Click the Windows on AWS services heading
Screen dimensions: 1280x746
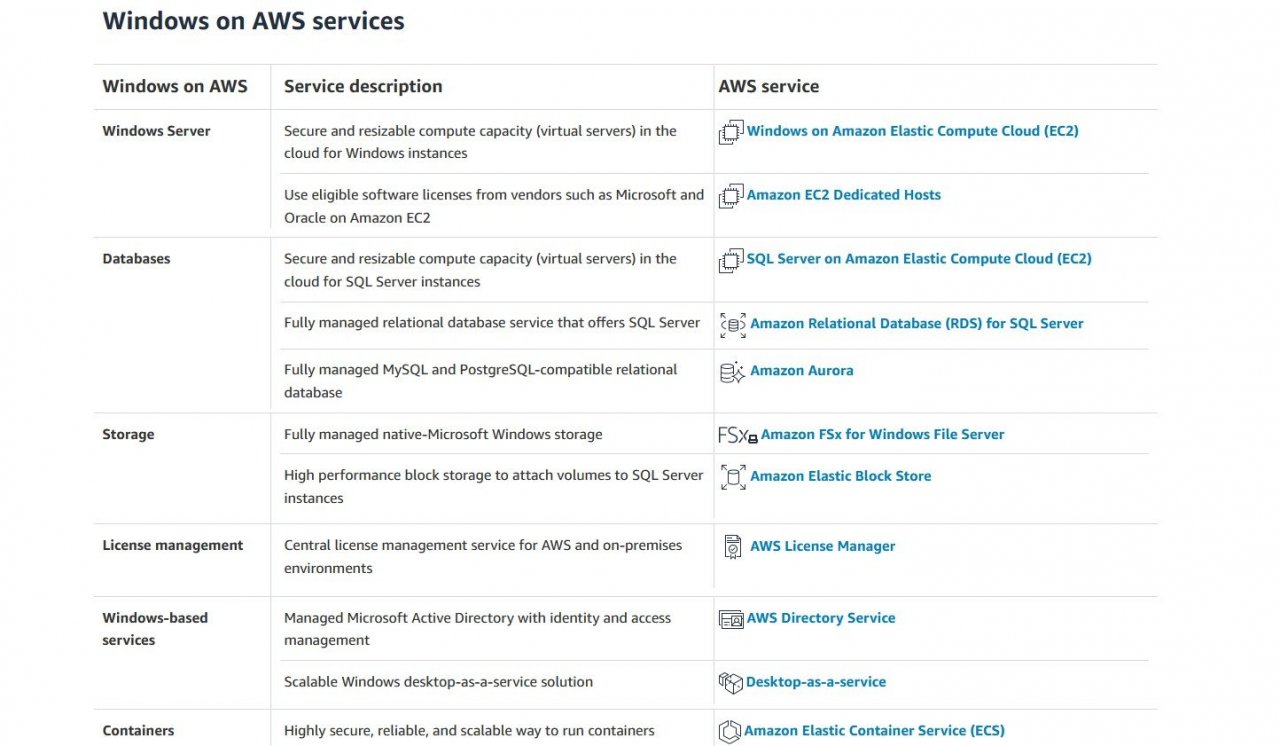pyautogui.click(x=253, y=21)
